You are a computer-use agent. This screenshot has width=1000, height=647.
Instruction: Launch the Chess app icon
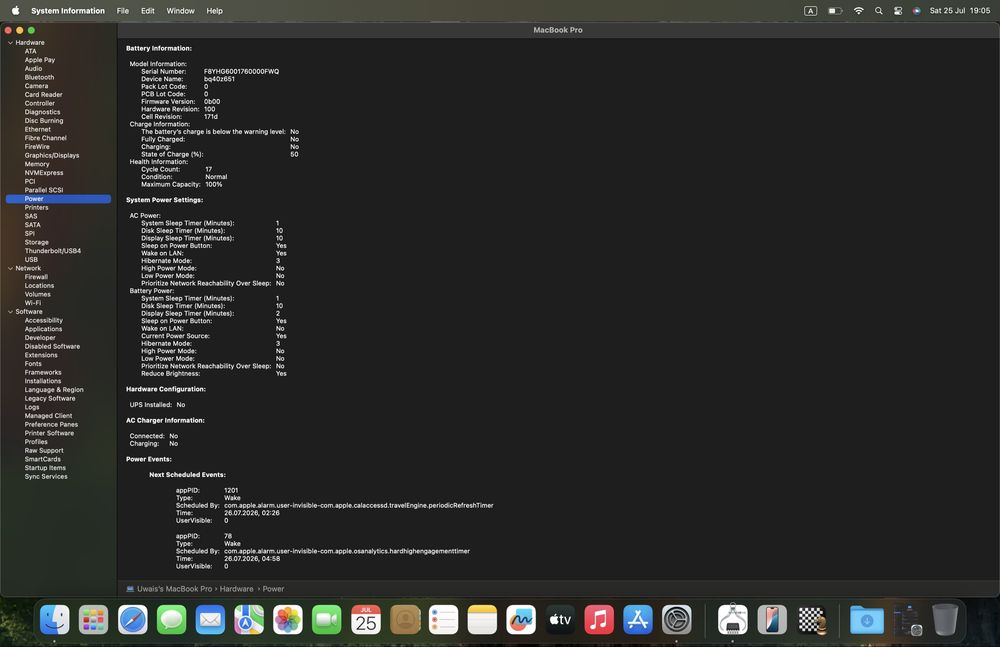[x=811, y=620]
